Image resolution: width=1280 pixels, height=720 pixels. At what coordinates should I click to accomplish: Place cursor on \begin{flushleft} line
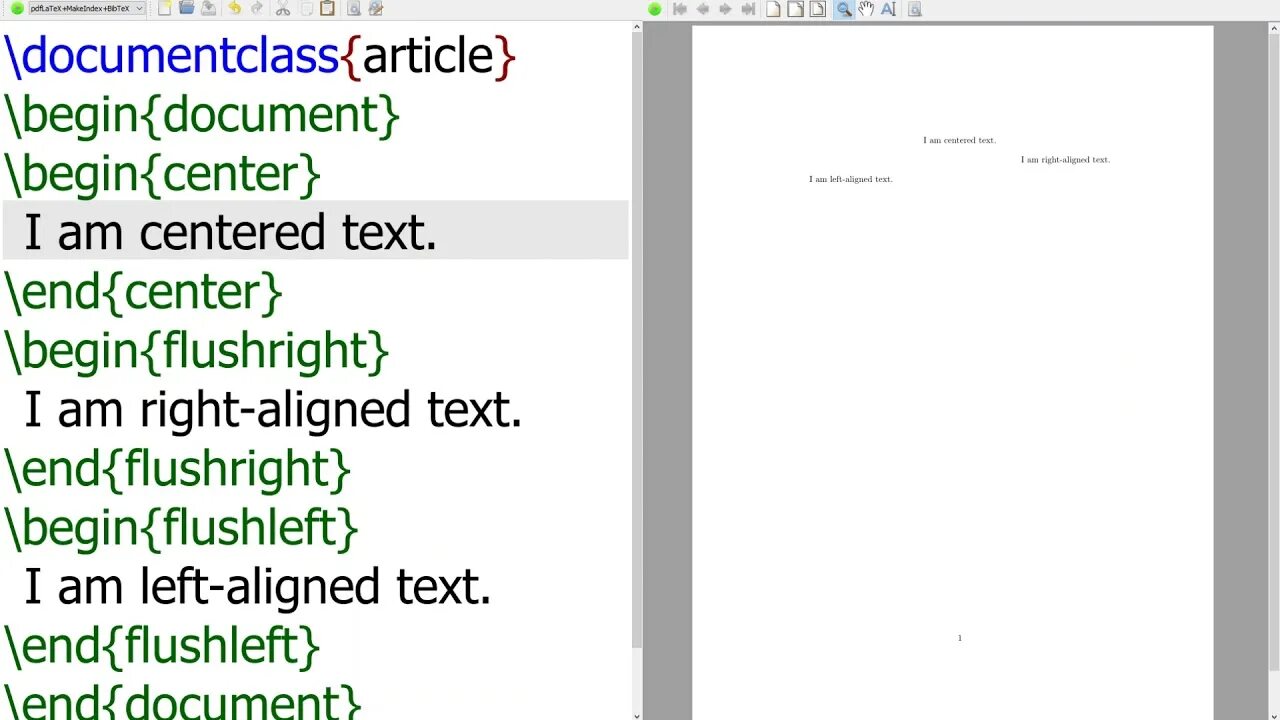point(181,528)
